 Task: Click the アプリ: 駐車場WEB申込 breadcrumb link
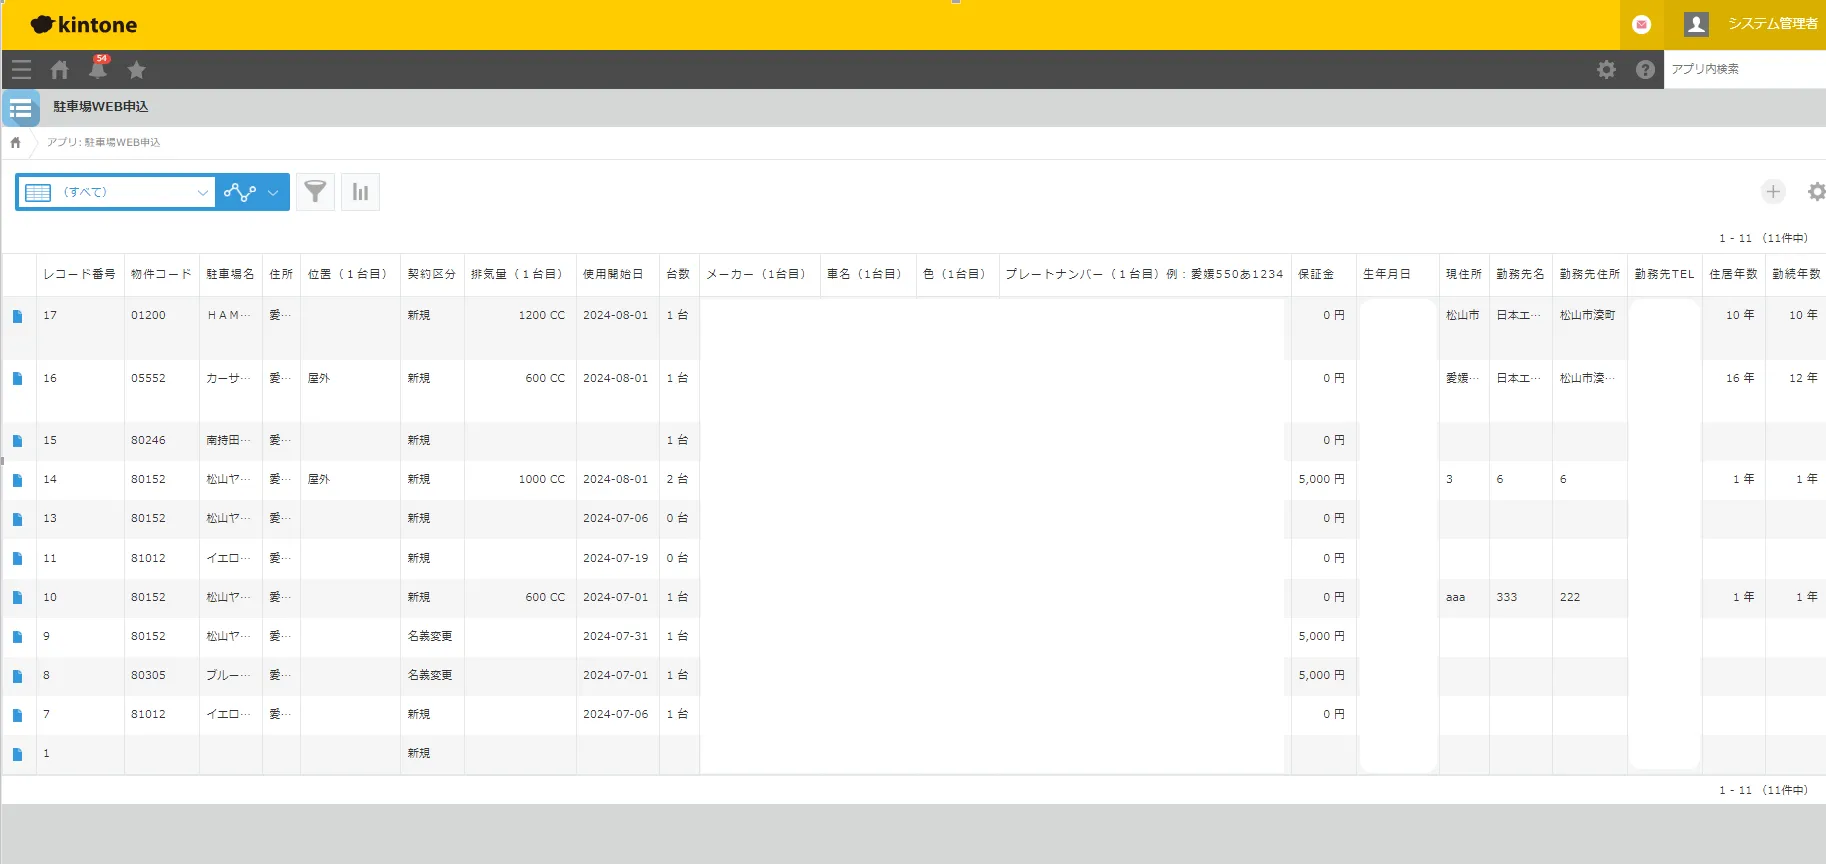[103, 143]
